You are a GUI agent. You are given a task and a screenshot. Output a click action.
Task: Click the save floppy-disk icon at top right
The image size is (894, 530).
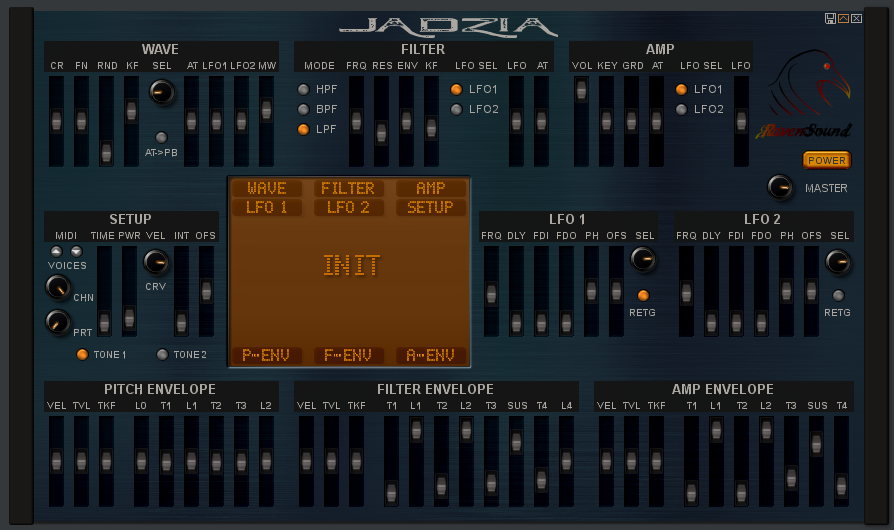pyautogui.click(x=830, y=18)
